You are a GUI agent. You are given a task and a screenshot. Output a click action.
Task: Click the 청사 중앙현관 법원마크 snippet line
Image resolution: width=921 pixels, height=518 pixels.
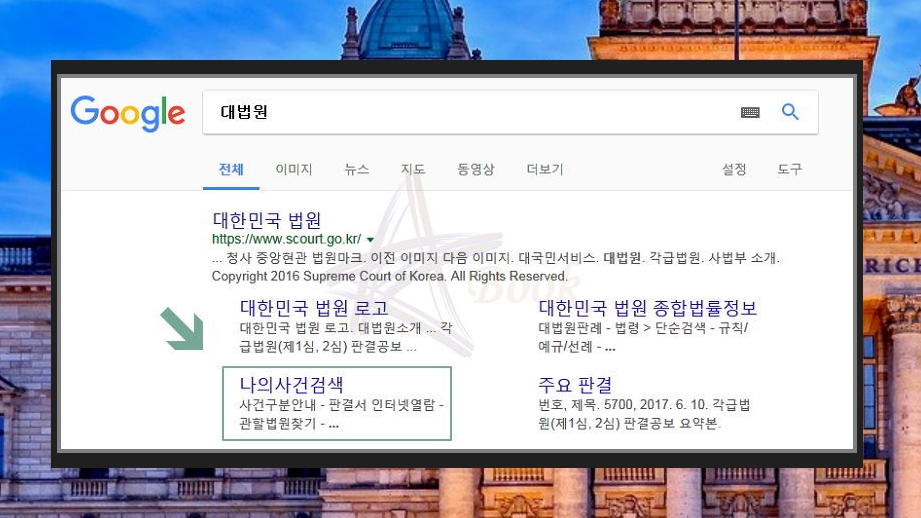[496, 258]
